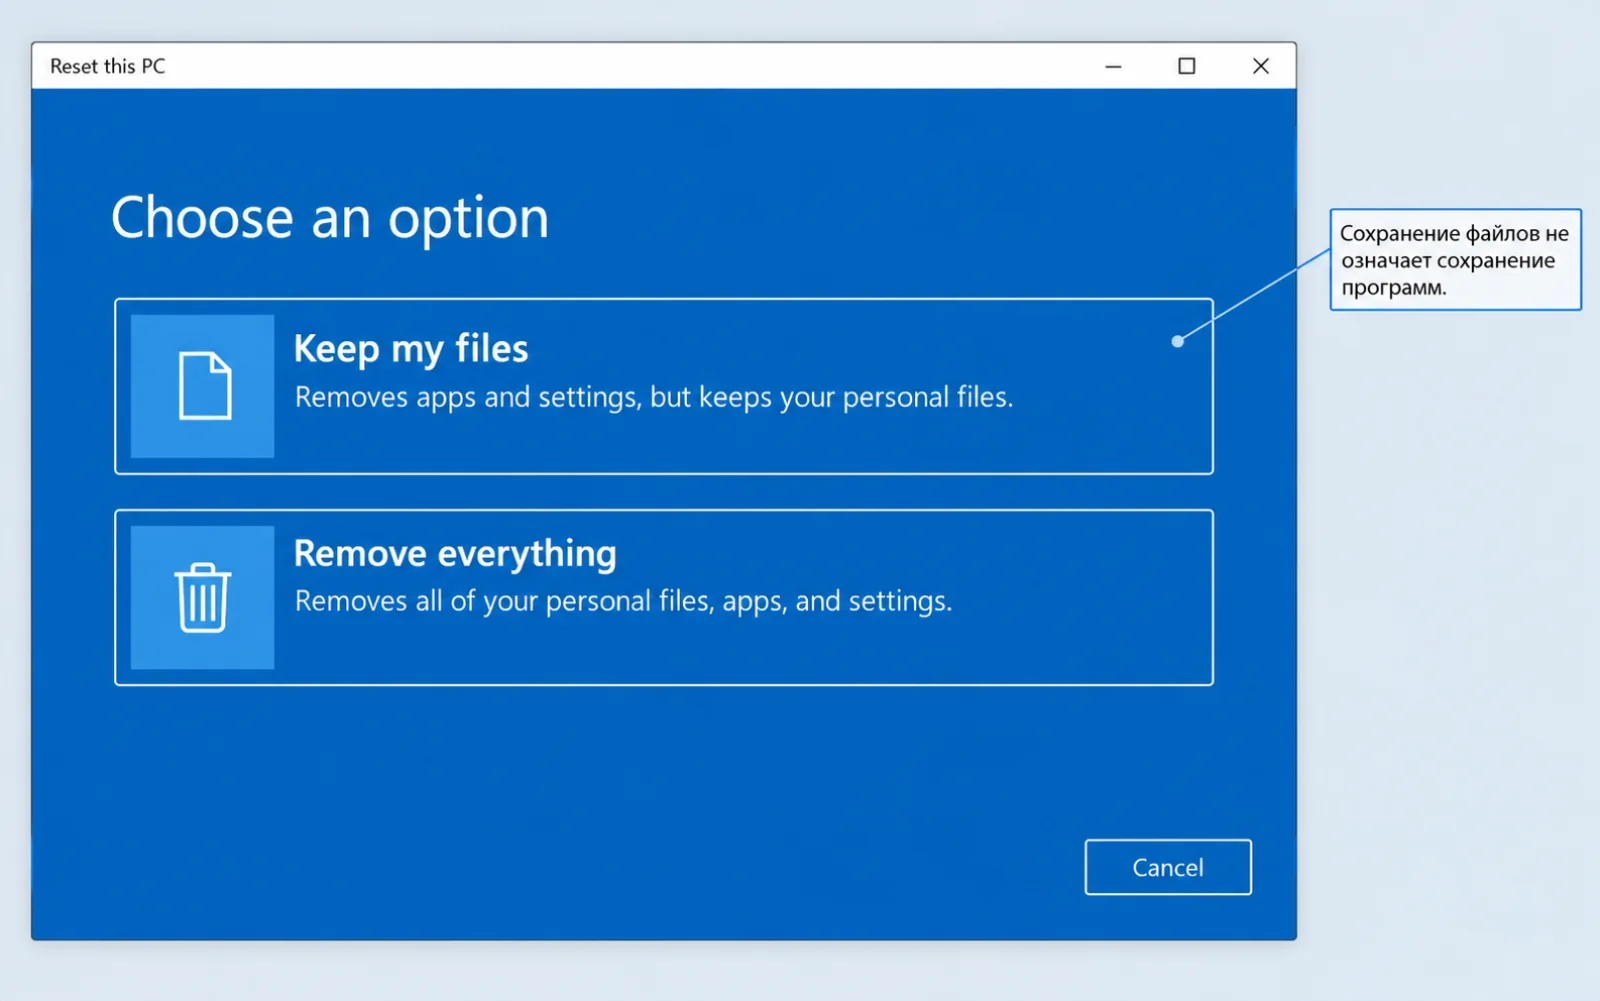Choose the Remove everything heading
The image size is (1600, 1001).
pyautogui.click(x=455, y=553)
